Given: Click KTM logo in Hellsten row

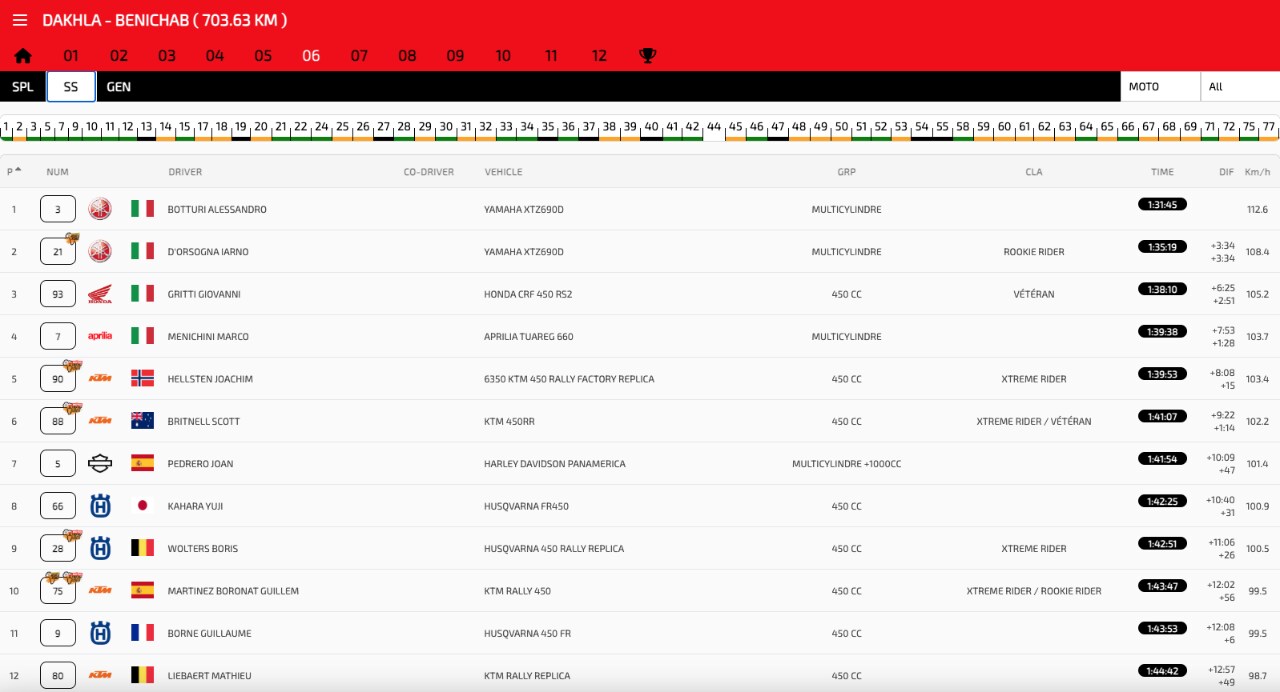Looking at the screenshot, I should (100, 379).
